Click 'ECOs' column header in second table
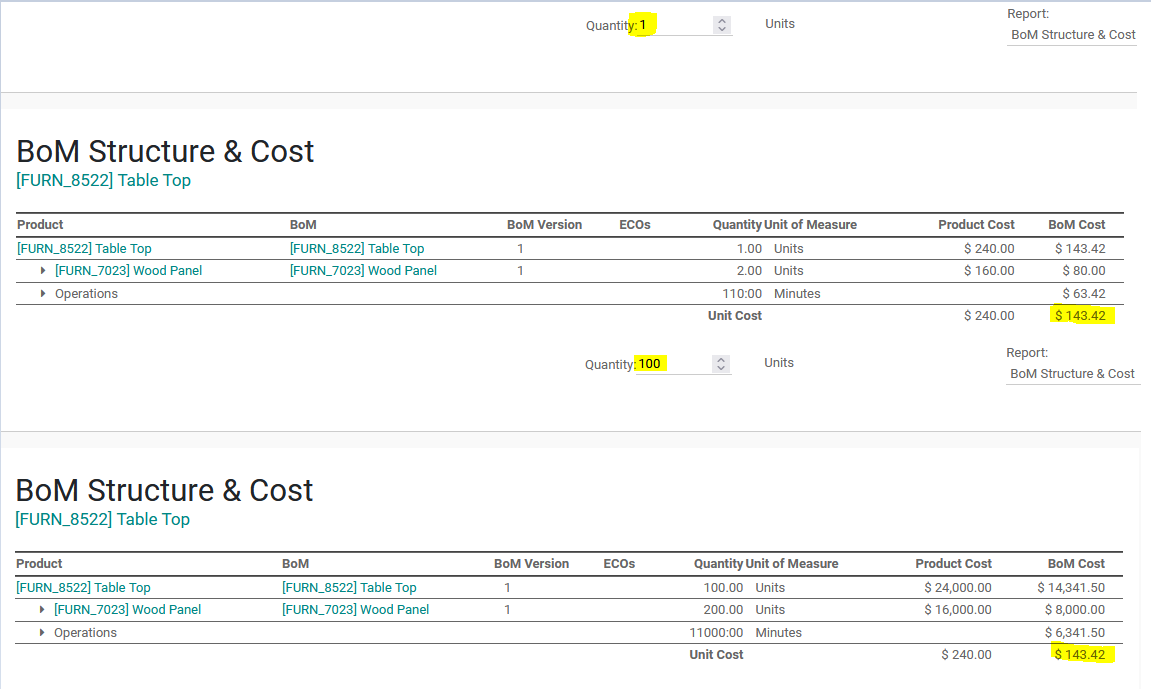This screenshot has height=689, width=1151. pyautogui.click(x=619, y=564)
